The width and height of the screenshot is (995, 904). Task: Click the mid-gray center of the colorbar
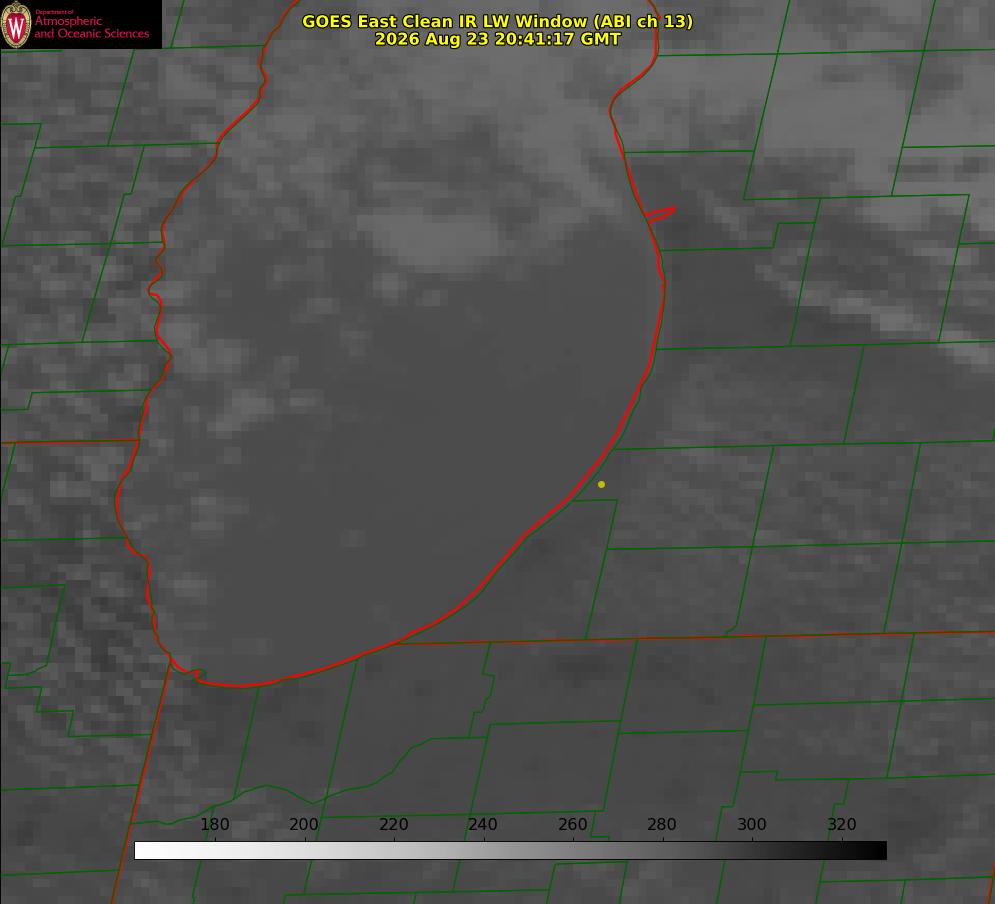[510, 851]
